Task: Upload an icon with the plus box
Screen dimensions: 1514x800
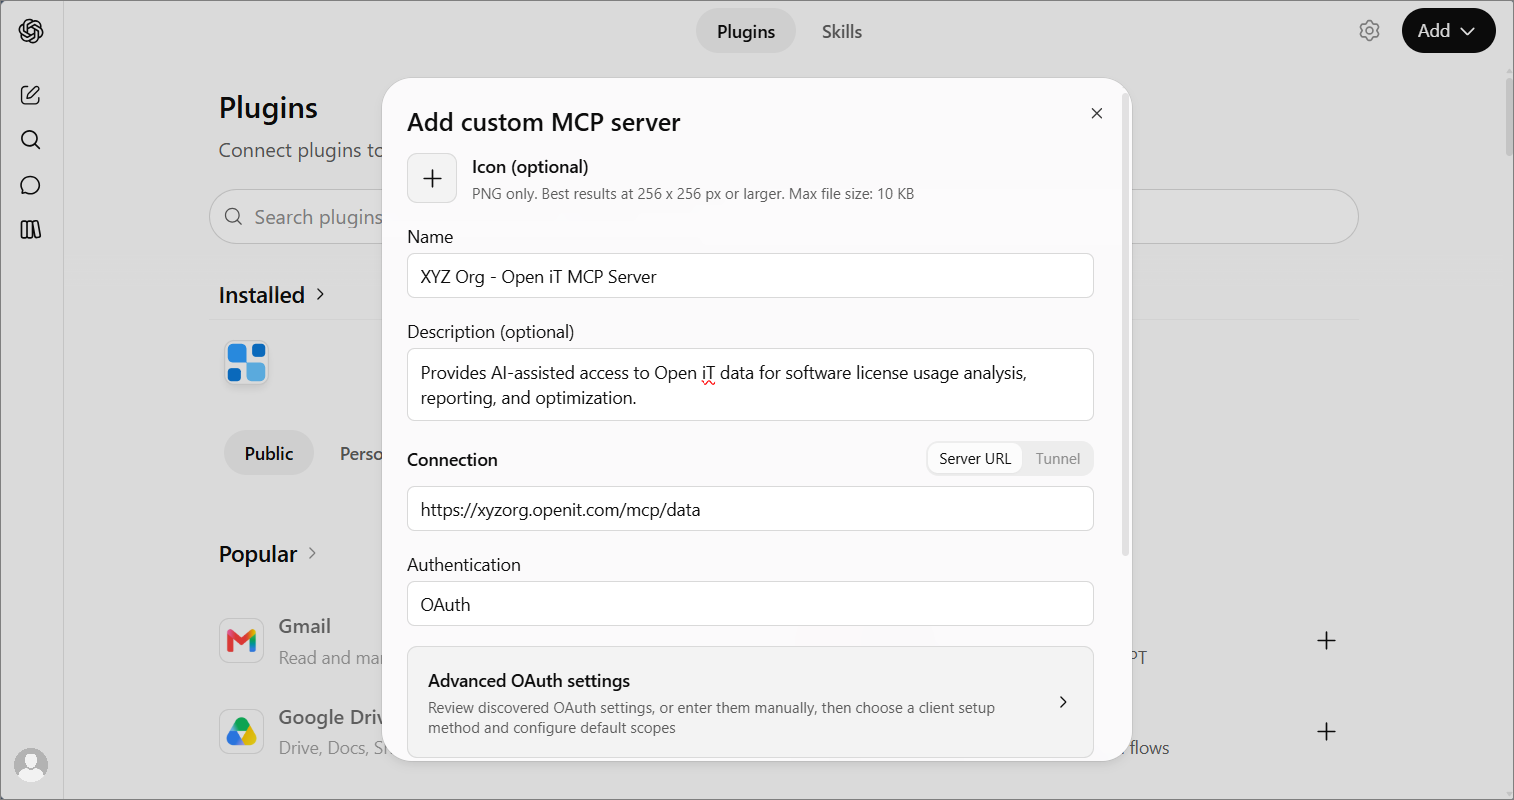Action: point(432,178)
